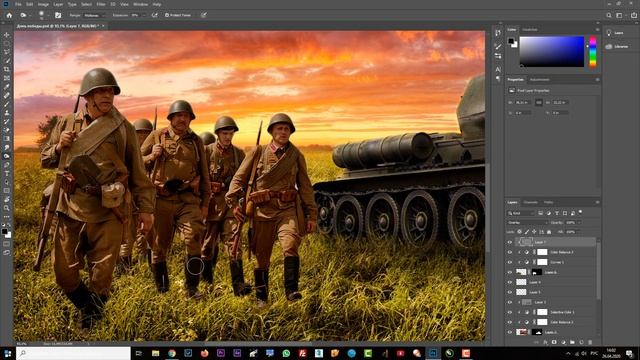Open the Exposure slider dropdown arrow
Viewport: 640px width, 360px height.
click(144, 15)
